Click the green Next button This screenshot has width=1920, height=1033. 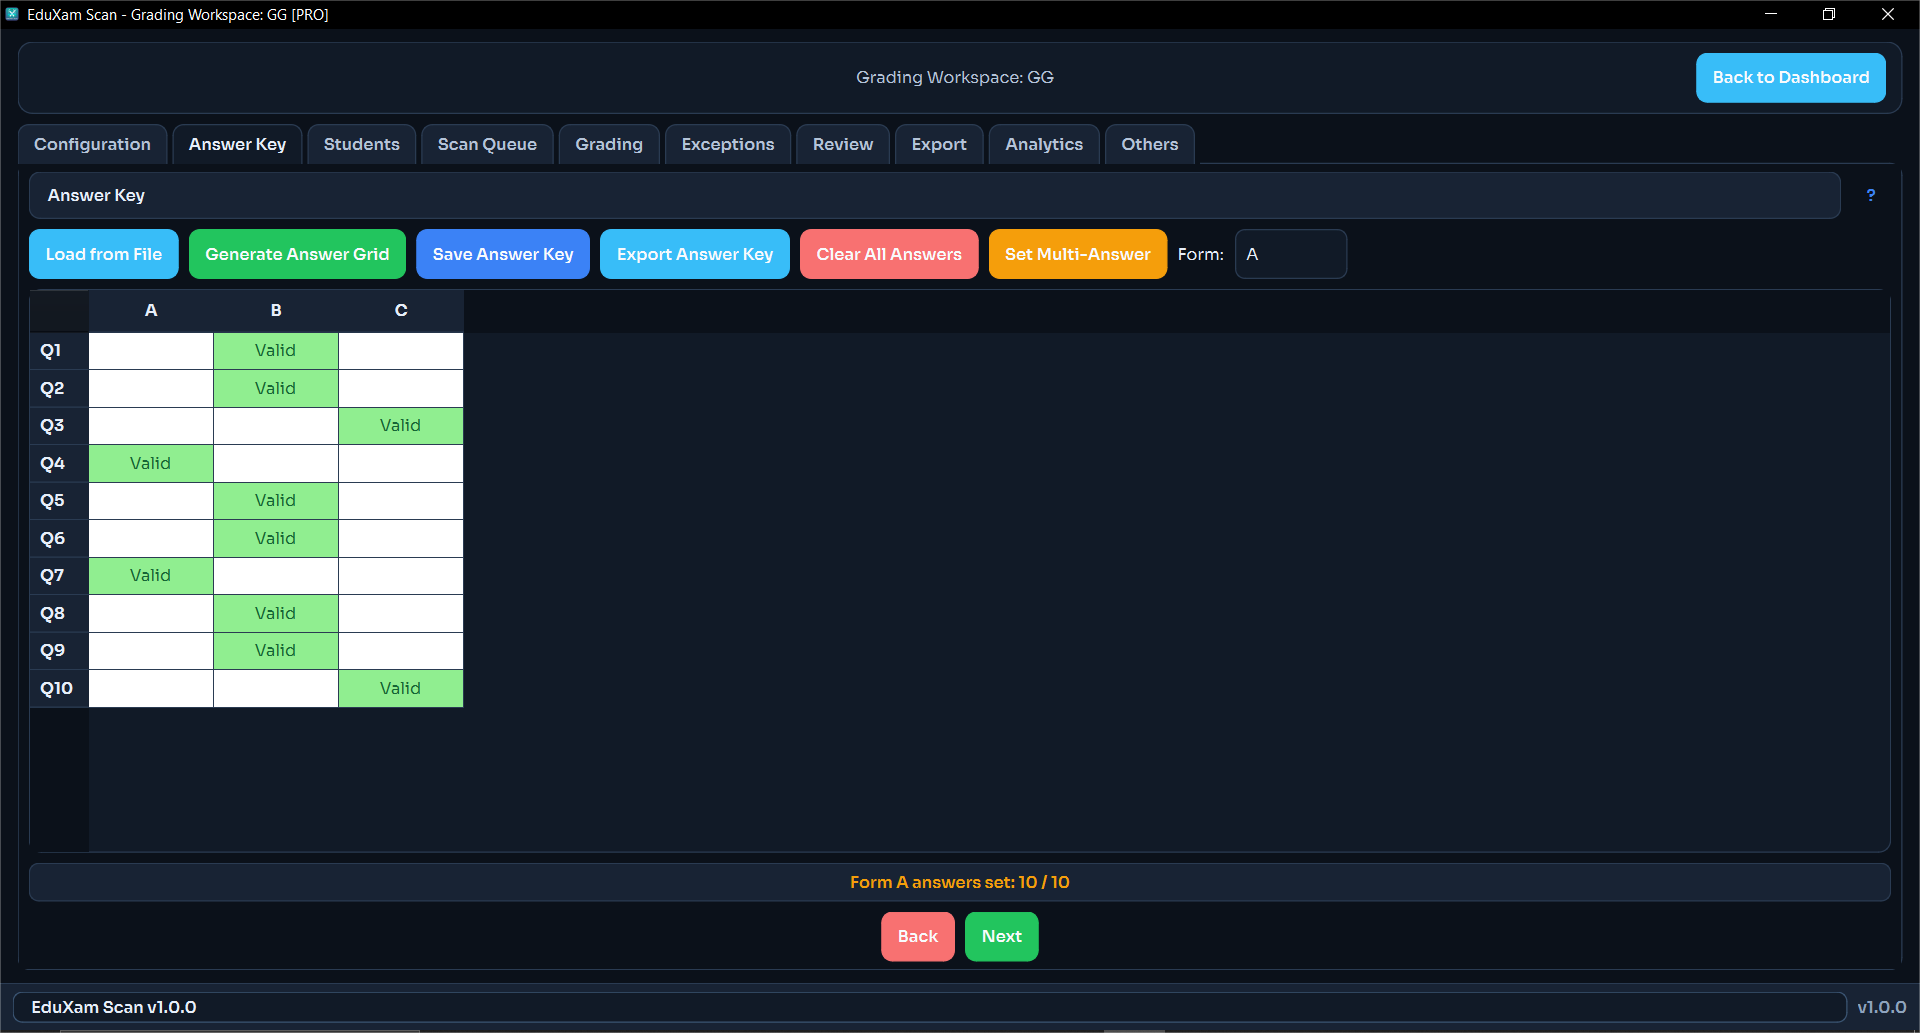coord(1001,936)
